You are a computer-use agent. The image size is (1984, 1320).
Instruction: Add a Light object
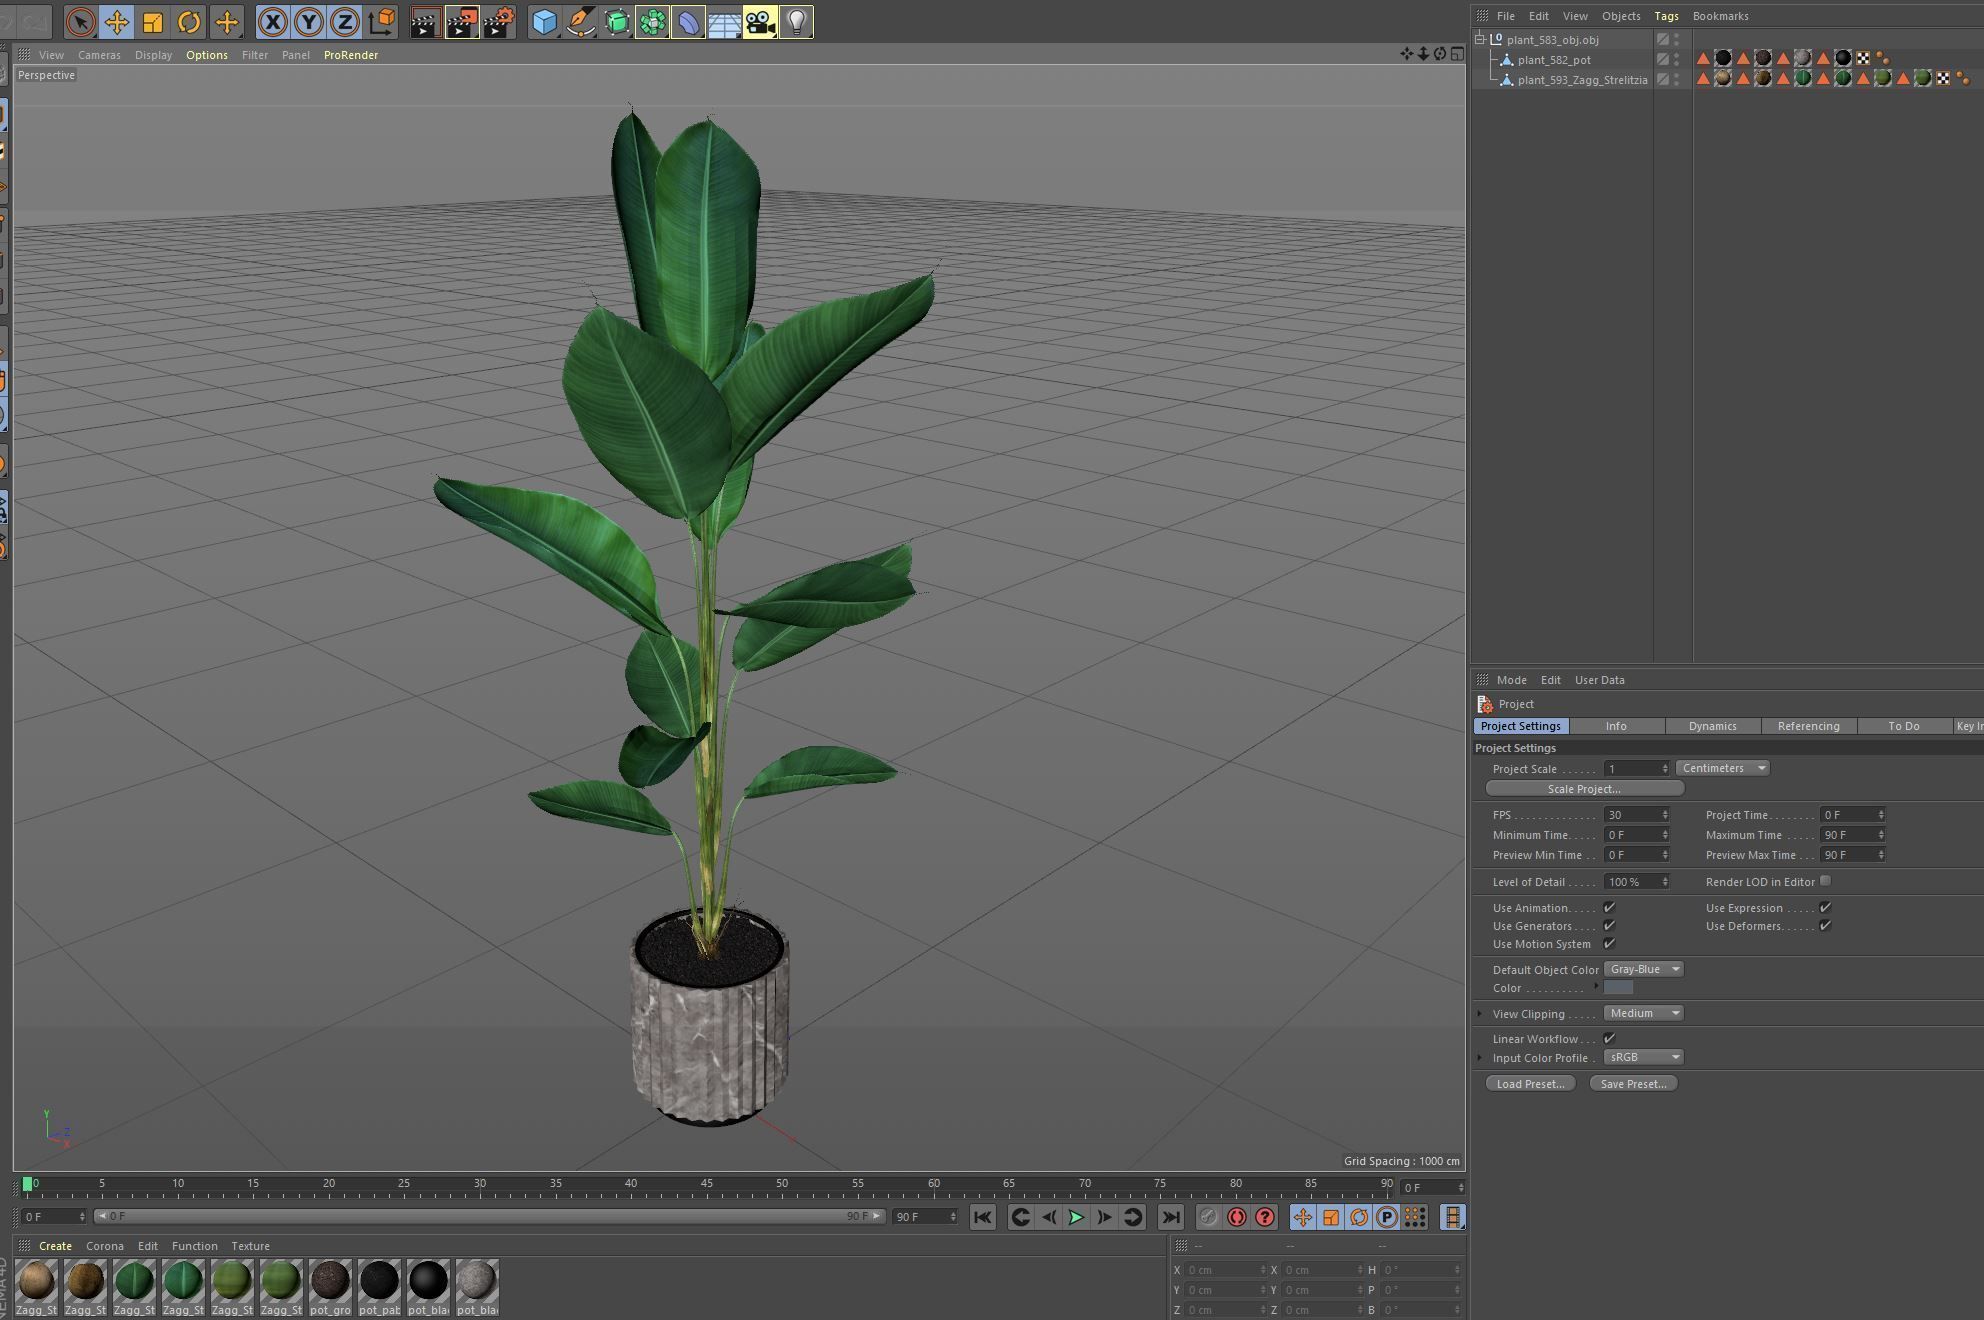[796, 22]
